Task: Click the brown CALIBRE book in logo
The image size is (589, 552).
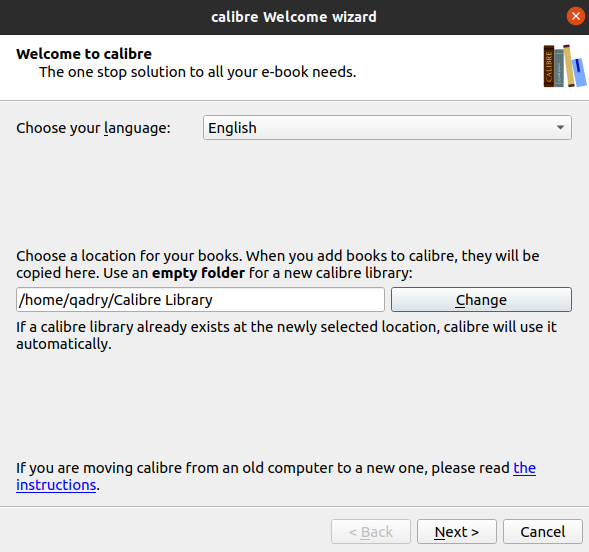Action: click(548, 66)
